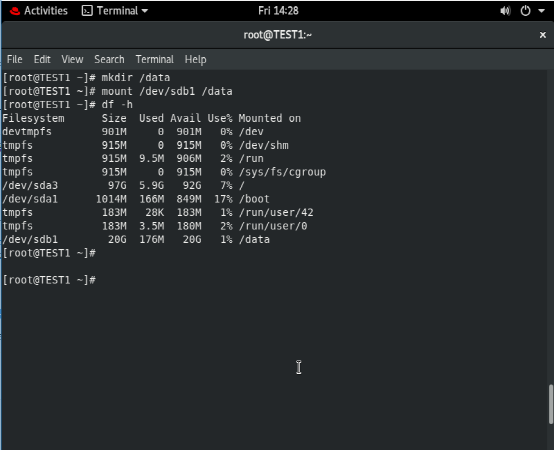
Task: Open the Edit menu
Action: click(42, 59)
